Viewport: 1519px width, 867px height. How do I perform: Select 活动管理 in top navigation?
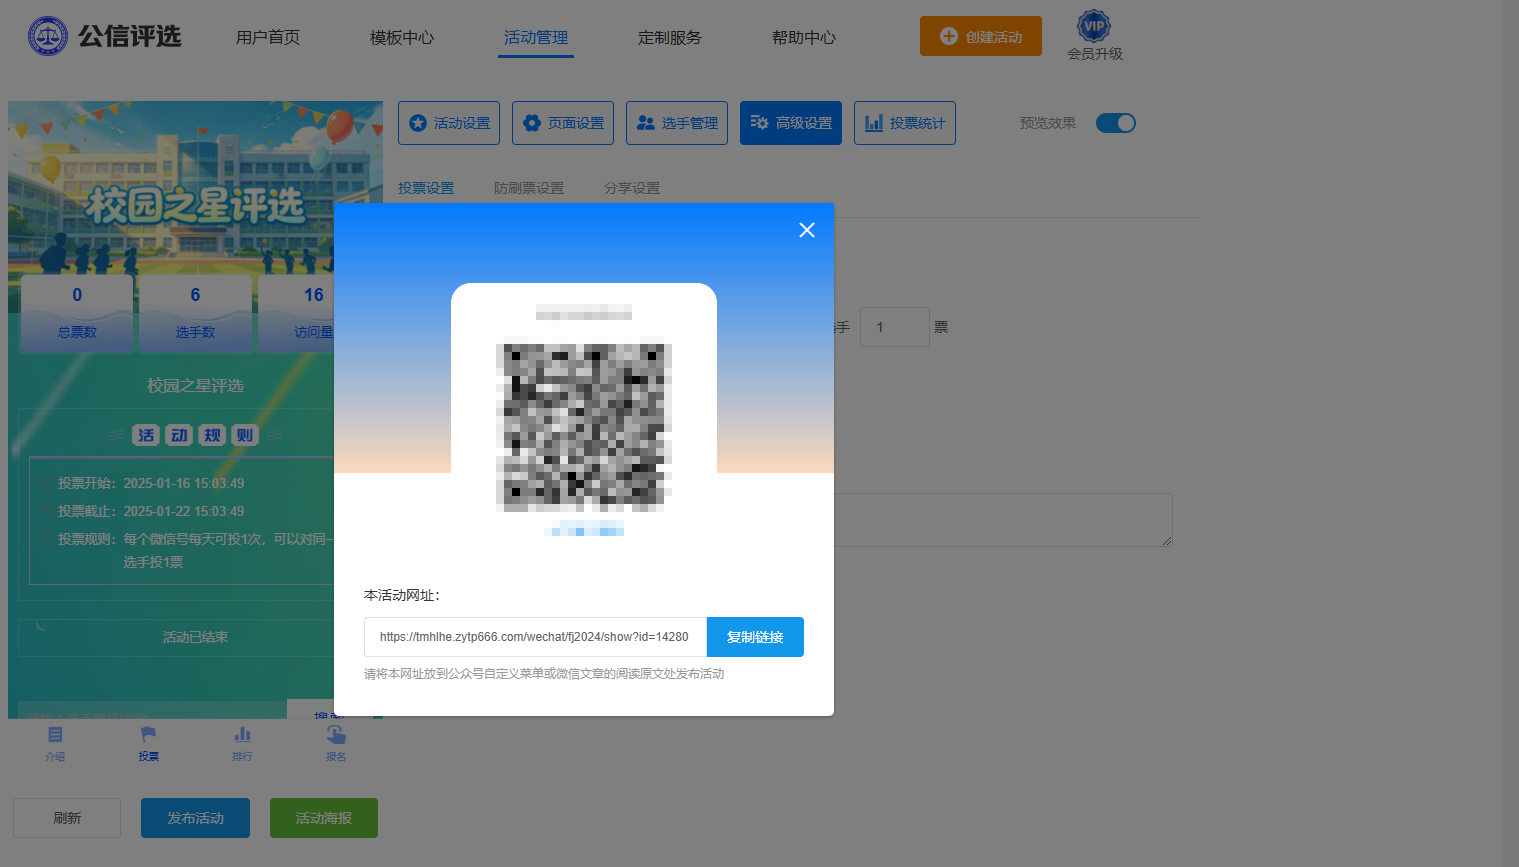(536, 37)
